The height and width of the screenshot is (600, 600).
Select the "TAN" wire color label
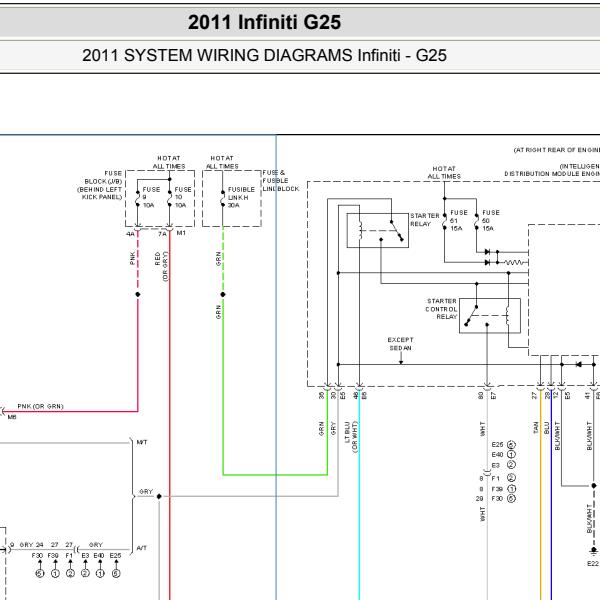coord(535,428)
